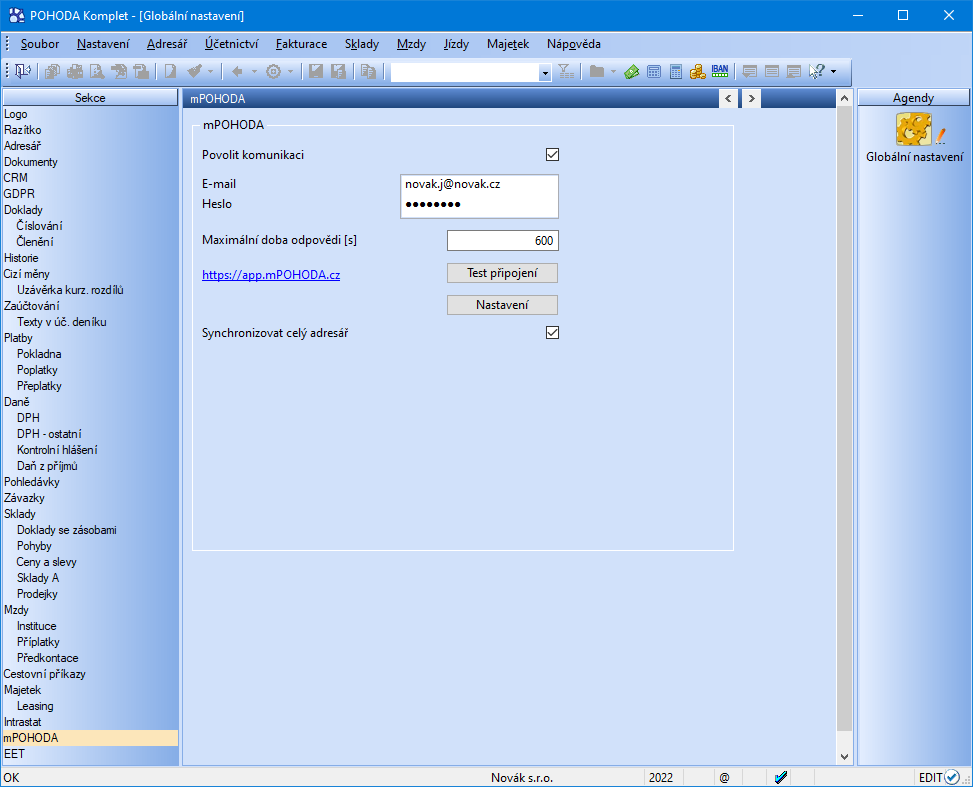Click the new blank record icon
Image resolution: width=973 pixels, height=787 pixels.
click(170, 71)
